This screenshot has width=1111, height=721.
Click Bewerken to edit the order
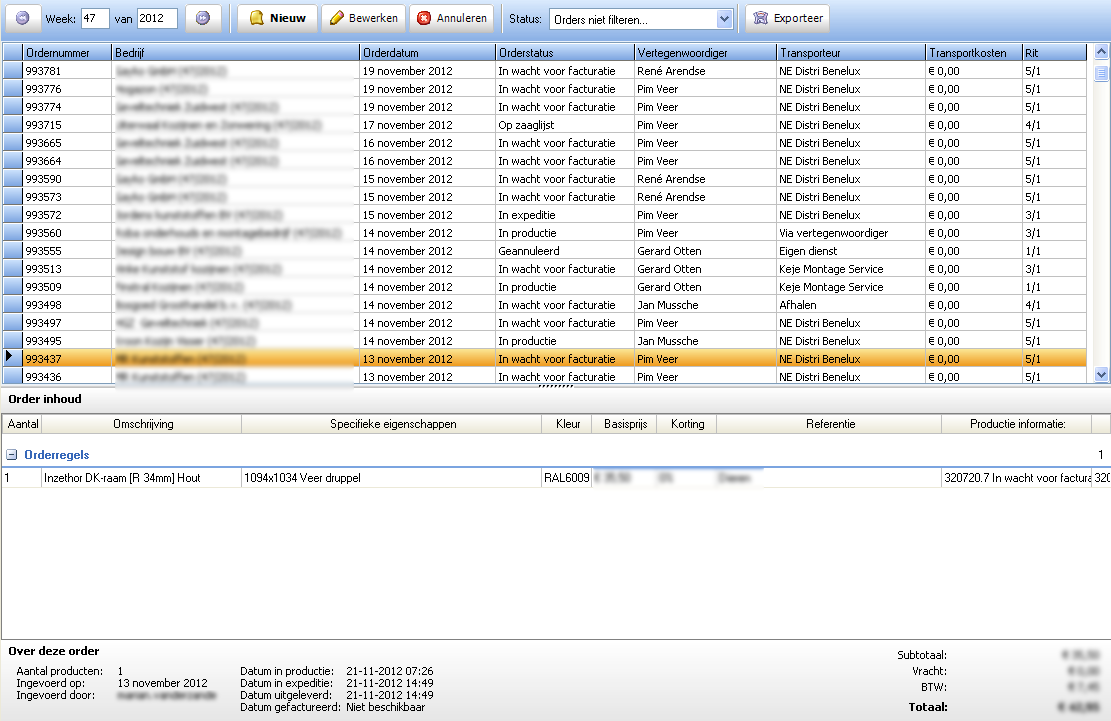pos(363,18)
